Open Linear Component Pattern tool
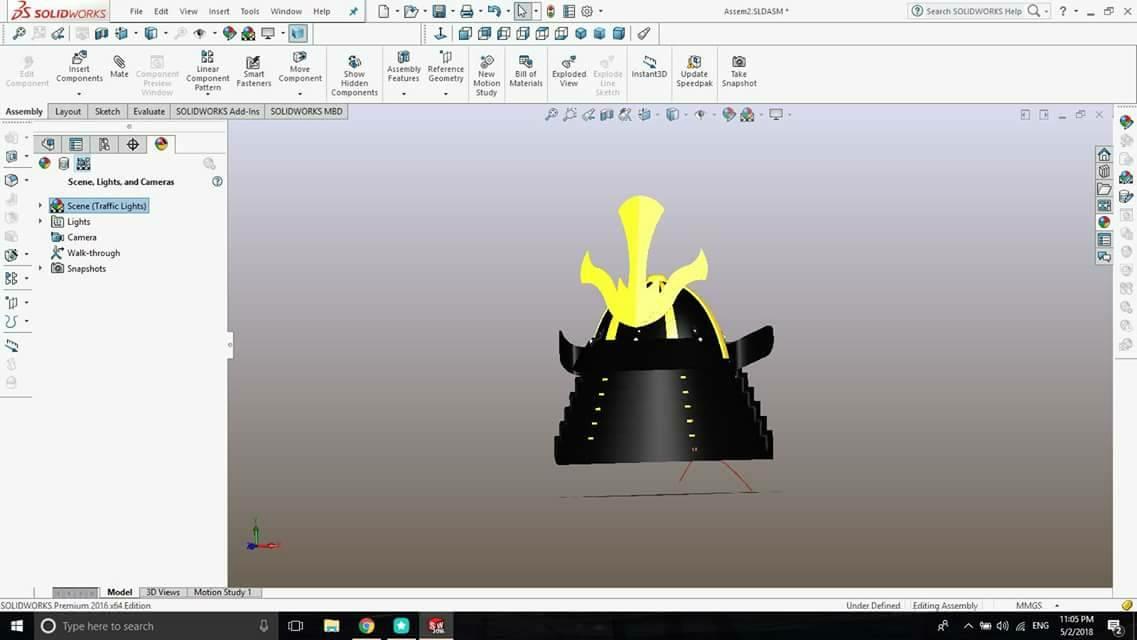Image resolution: width=1137 pixels, height=640 pixels. pos(207,71)
